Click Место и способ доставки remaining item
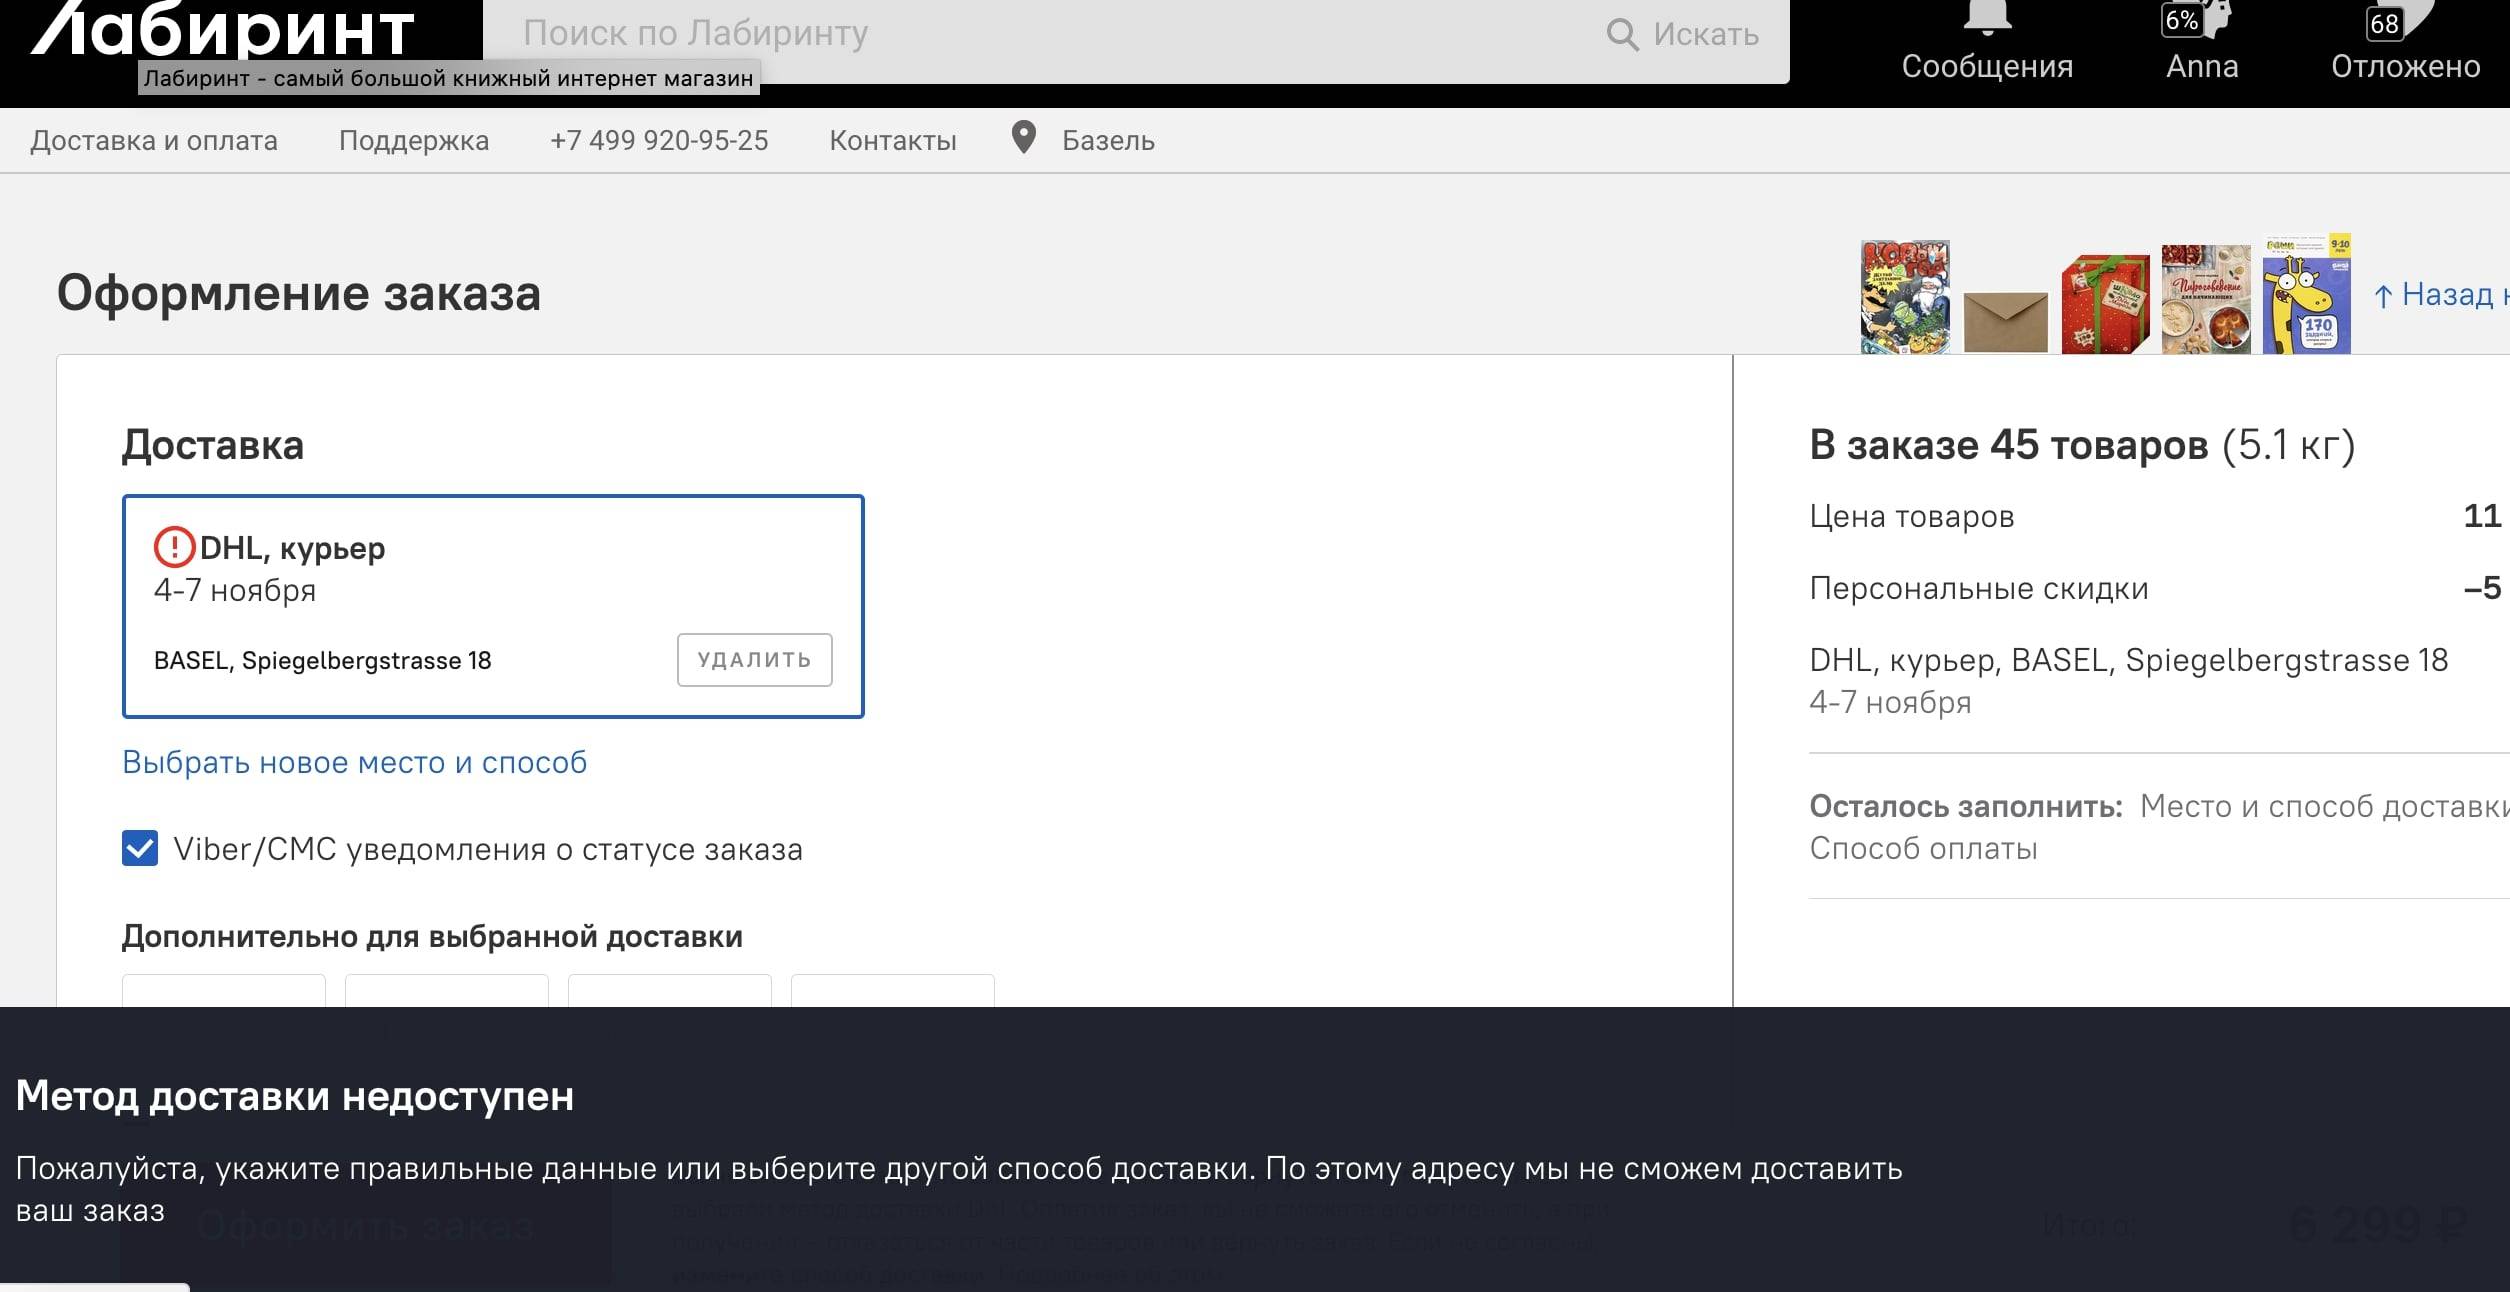Viewport: 2510px width, 1292px height. pyautogui.click(x=2324, y=806)
